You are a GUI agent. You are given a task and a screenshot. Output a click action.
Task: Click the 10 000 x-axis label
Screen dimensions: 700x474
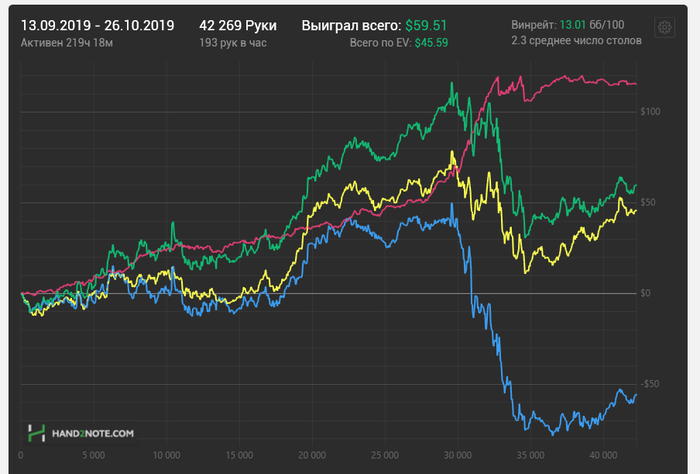166,453
